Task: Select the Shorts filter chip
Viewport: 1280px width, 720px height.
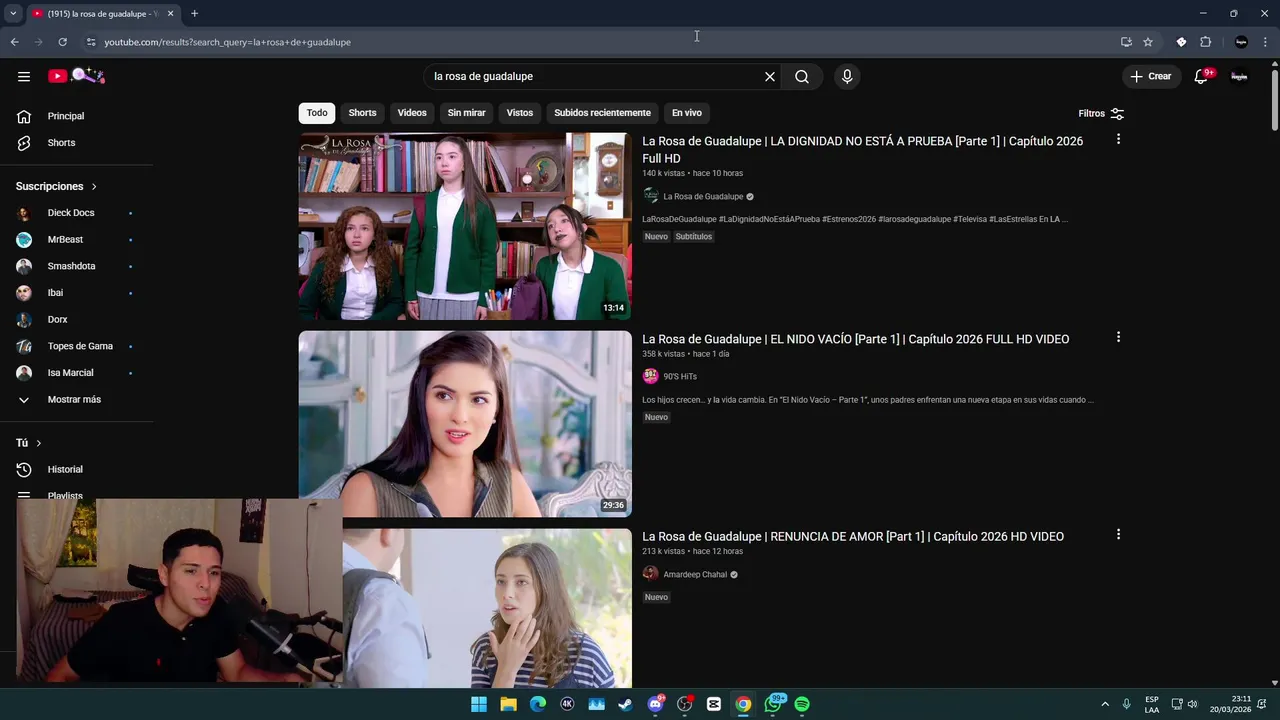Action: click(x=362, y=113)
